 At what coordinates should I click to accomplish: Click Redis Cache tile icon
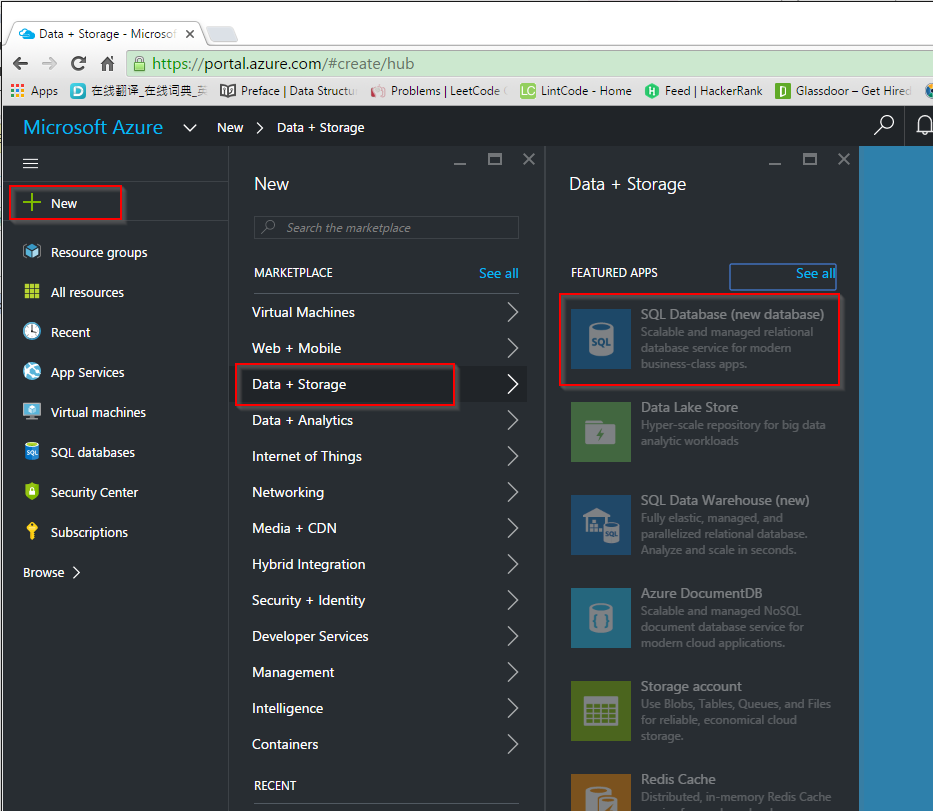(x=600, y=792)
